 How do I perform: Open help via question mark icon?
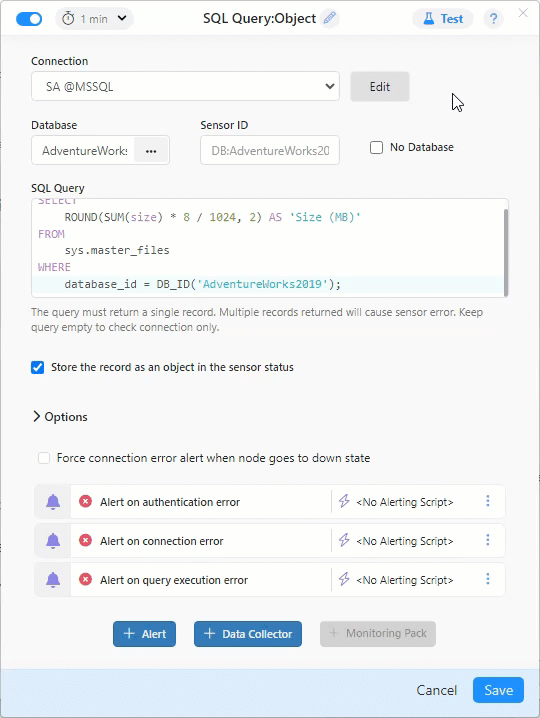point(493,19)
